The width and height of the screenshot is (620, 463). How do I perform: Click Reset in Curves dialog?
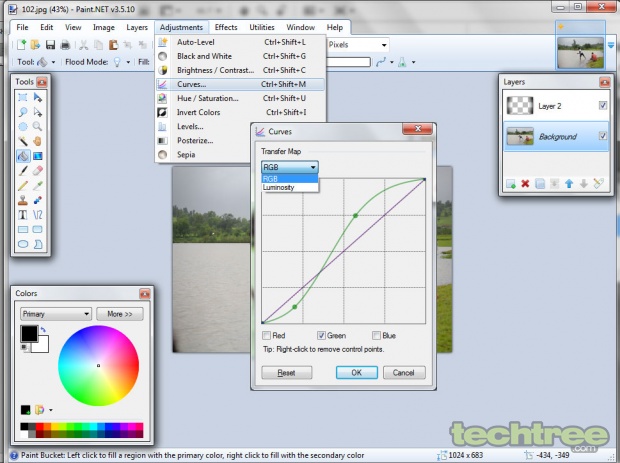coord(286,372)
